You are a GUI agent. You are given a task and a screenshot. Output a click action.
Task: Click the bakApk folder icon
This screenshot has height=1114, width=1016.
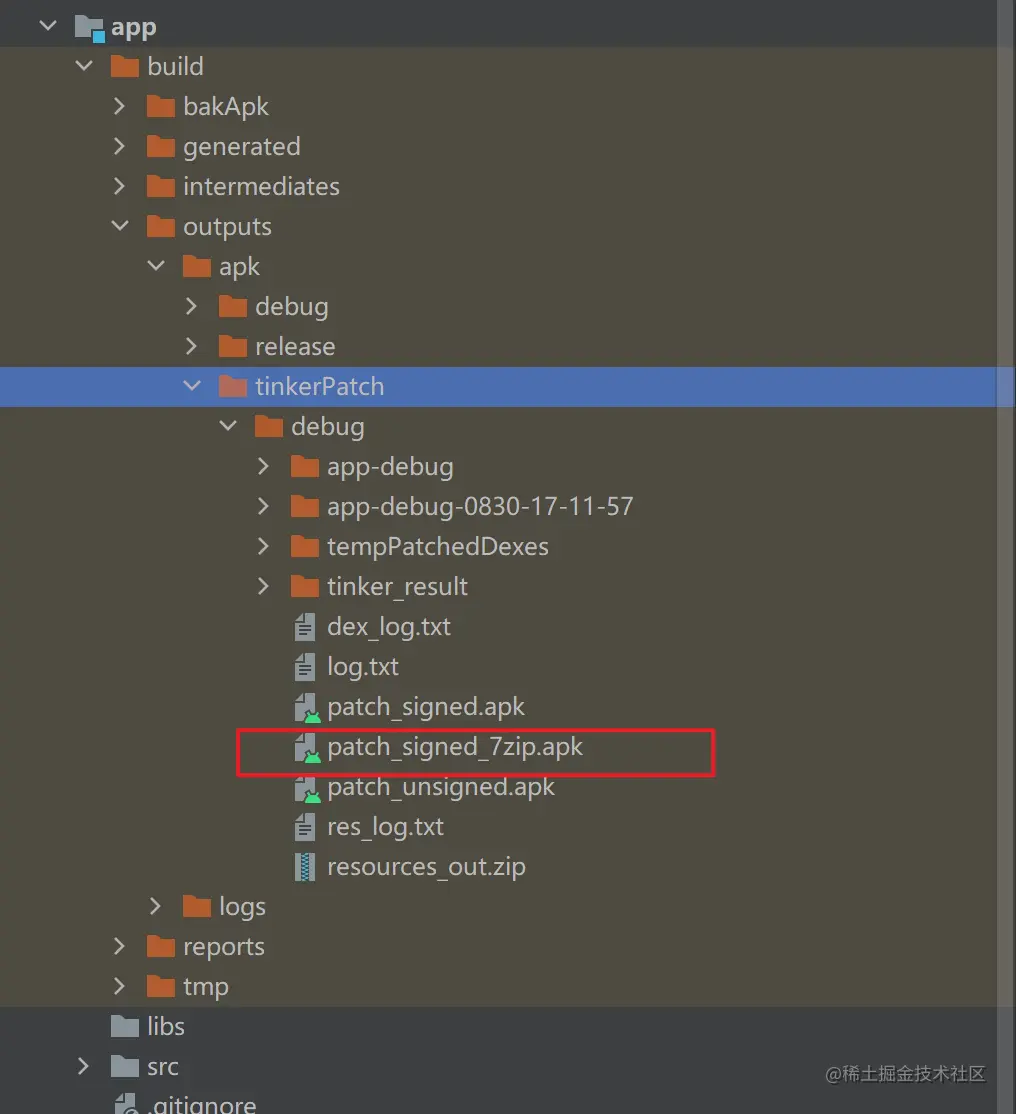161,107
